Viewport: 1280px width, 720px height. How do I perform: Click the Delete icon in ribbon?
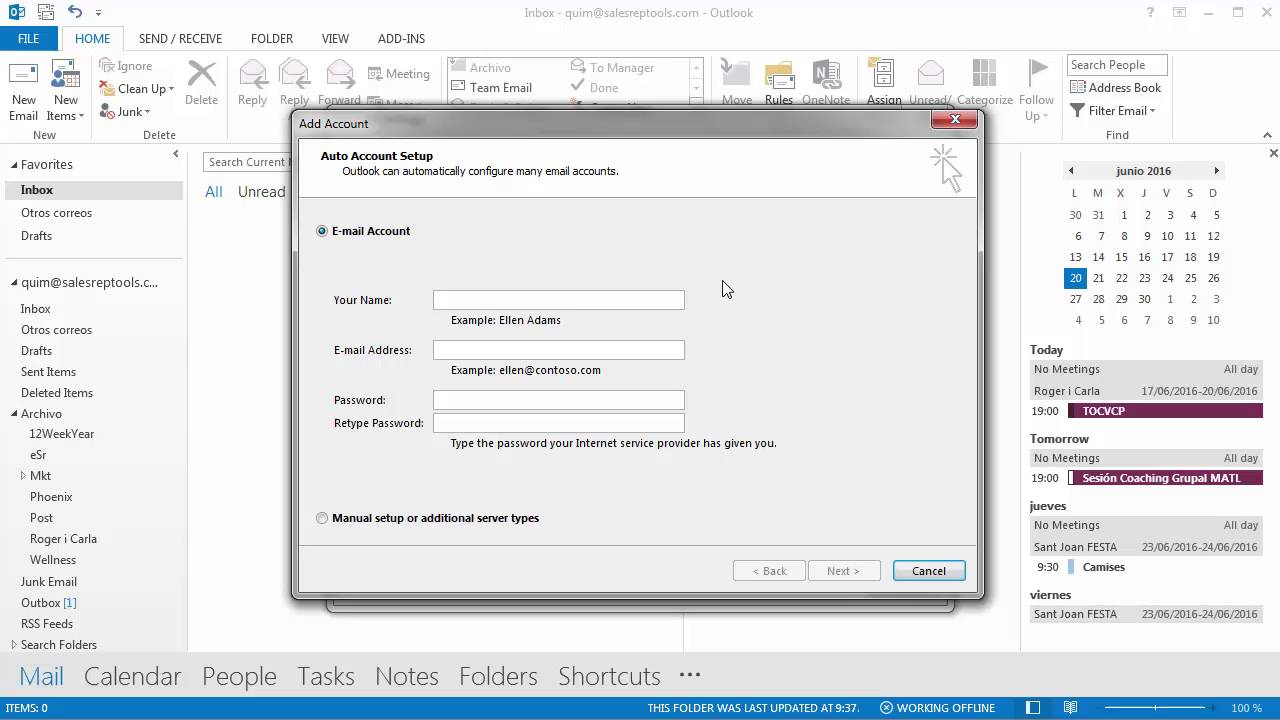(202, 75)
